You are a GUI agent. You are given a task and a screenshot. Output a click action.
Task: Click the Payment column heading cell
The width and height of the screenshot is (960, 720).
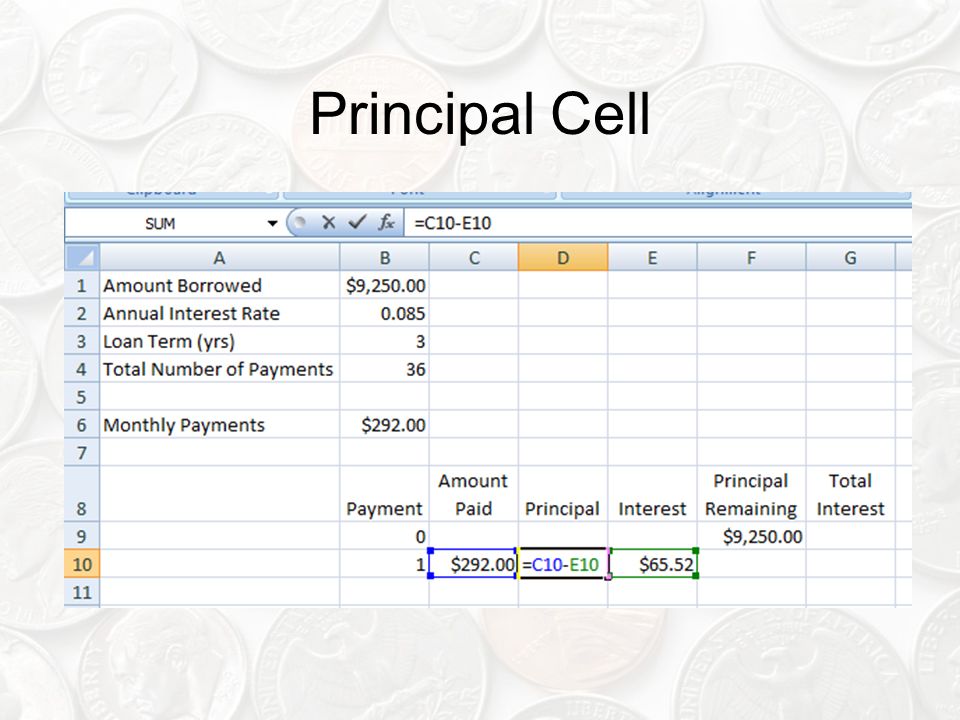pyautogui.click(x=384, y=494)
